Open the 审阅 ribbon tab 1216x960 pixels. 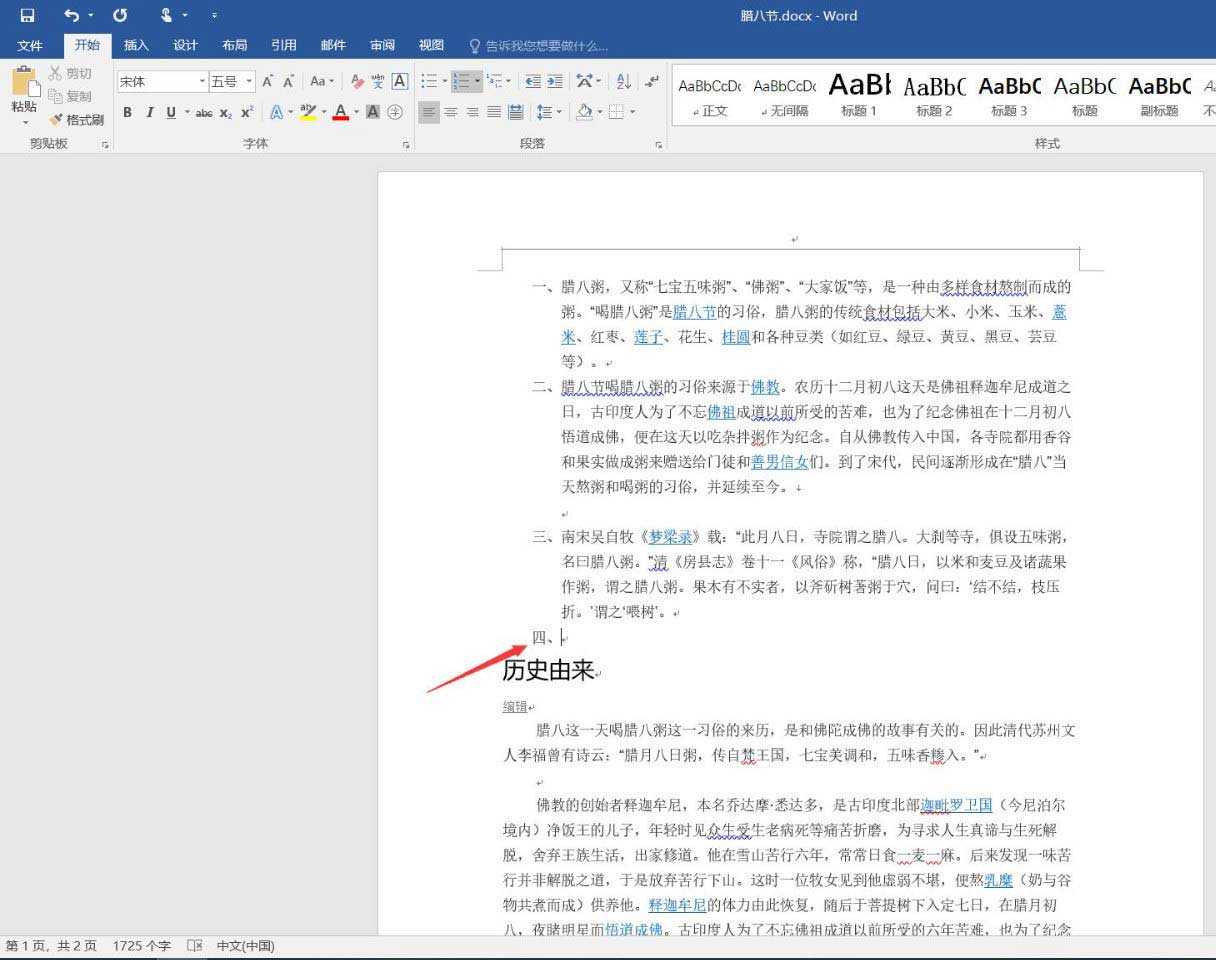point(382,45)
